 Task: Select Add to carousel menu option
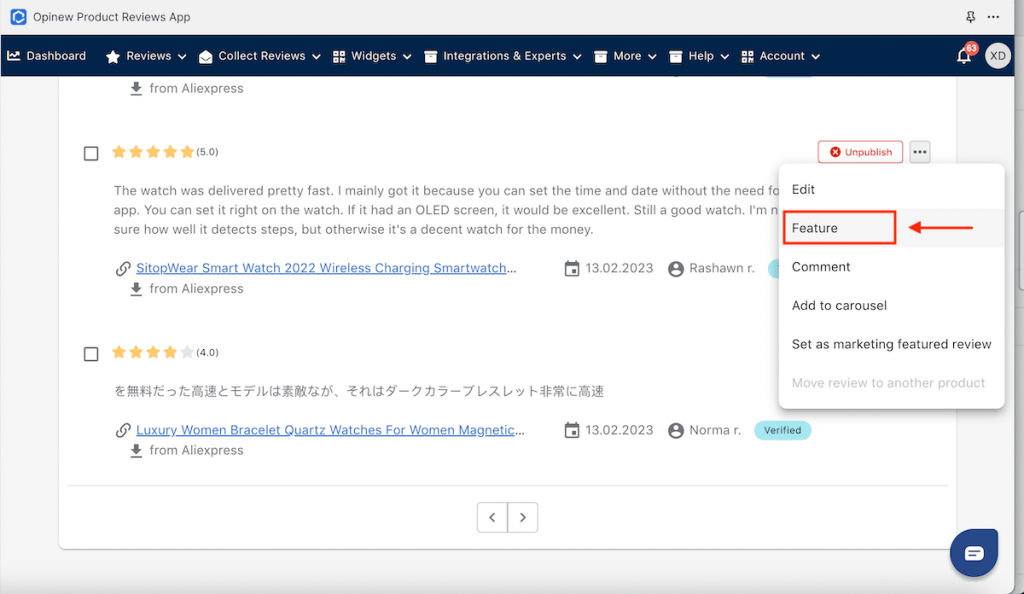839,305
